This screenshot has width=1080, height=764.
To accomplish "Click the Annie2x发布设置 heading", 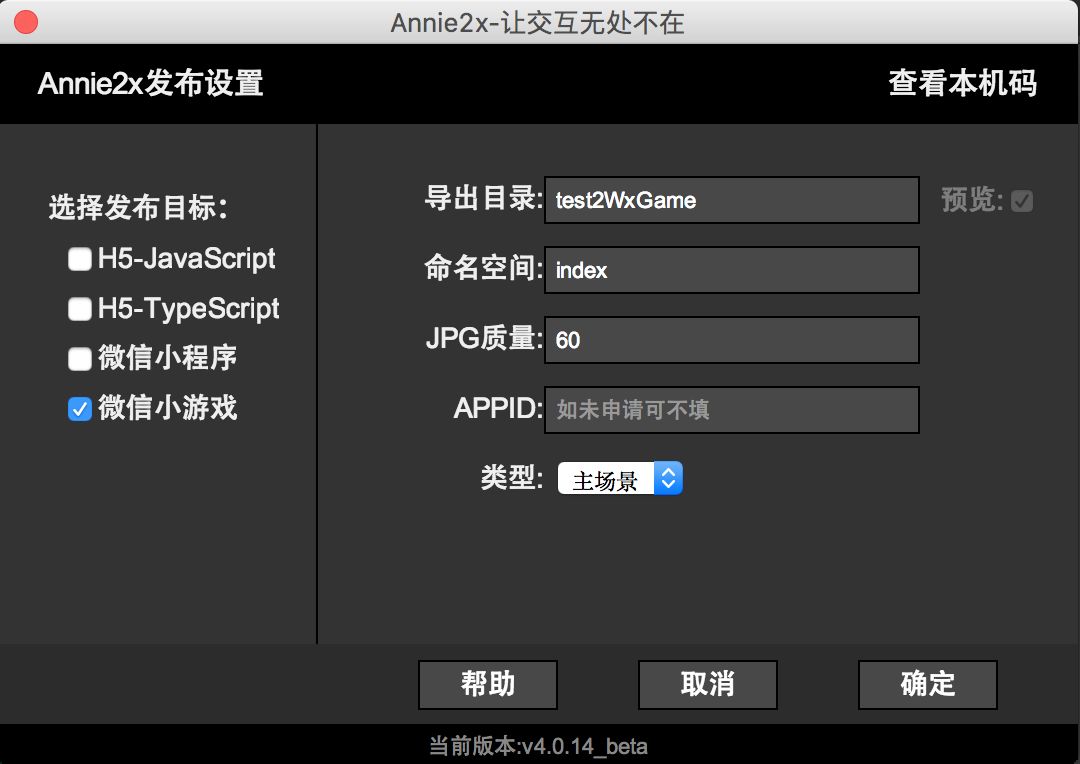I will point(150,83).
